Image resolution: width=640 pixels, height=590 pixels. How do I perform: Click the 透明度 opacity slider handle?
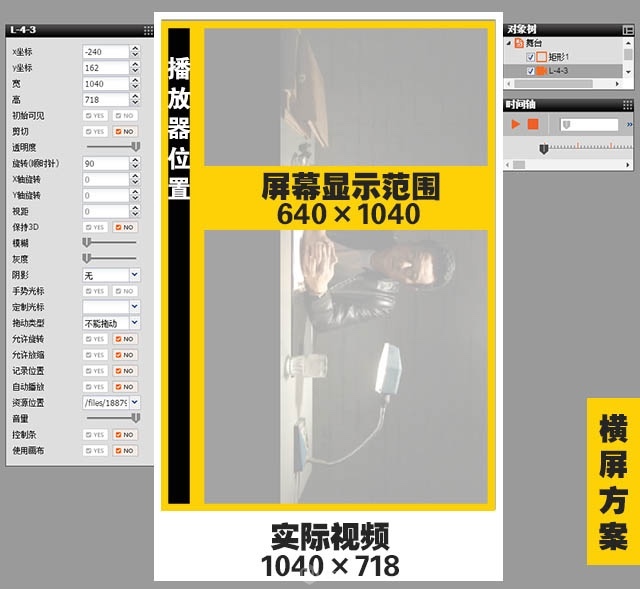[135, 146]
